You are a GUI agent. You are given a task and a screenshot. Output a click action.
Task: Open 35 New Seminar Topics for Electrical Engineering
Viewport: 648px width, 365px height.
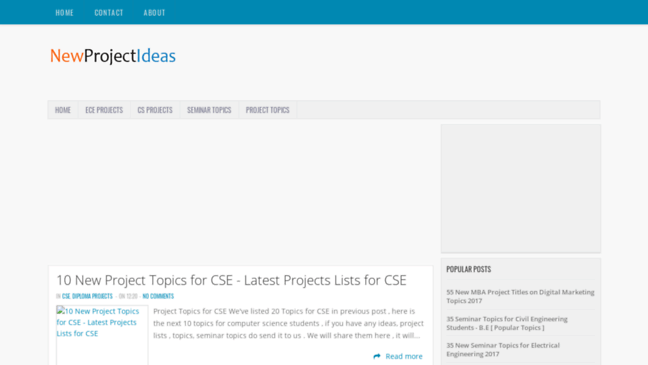pos(503,350)
